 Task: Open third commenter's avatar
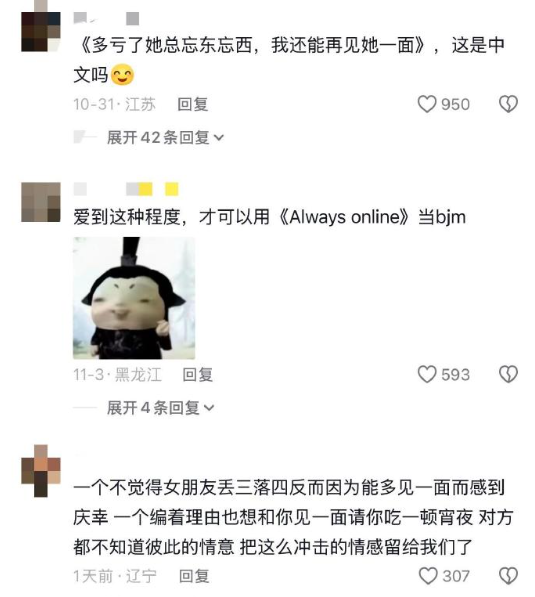pyautogui.click(x=41, y=471)
